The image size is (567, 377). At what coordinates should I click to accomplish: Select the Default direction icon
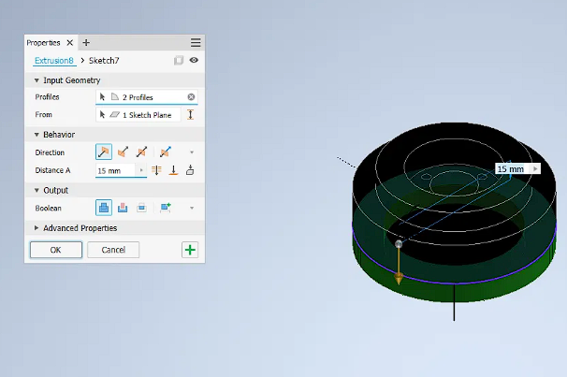click(x=103, y=152)
